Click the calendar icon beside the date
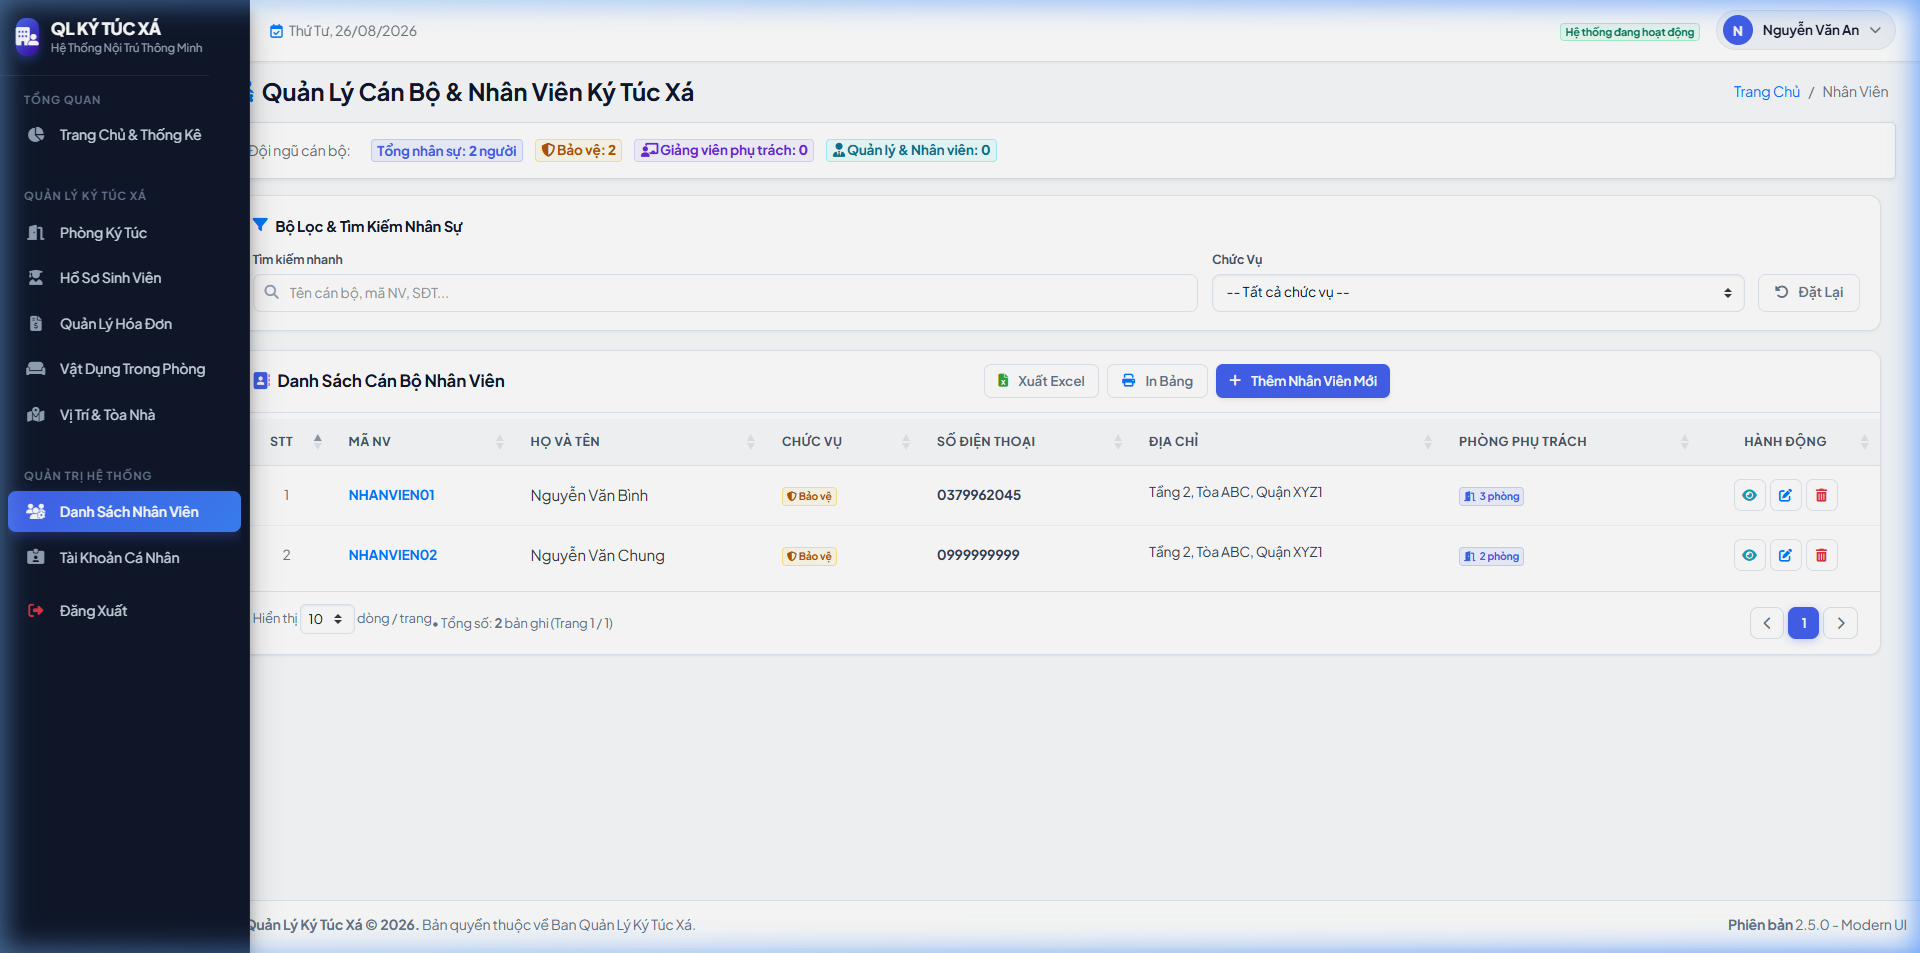The height and width of the screenshot is (953, 1920). tap(276, 31)
